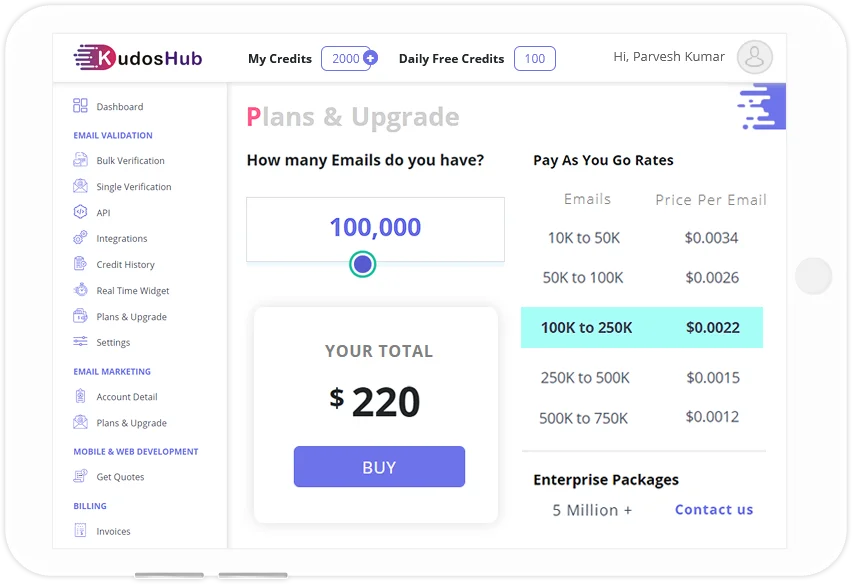
Task: Open Plans & Upgrade under Email Validation
Action: click(131, 317)
